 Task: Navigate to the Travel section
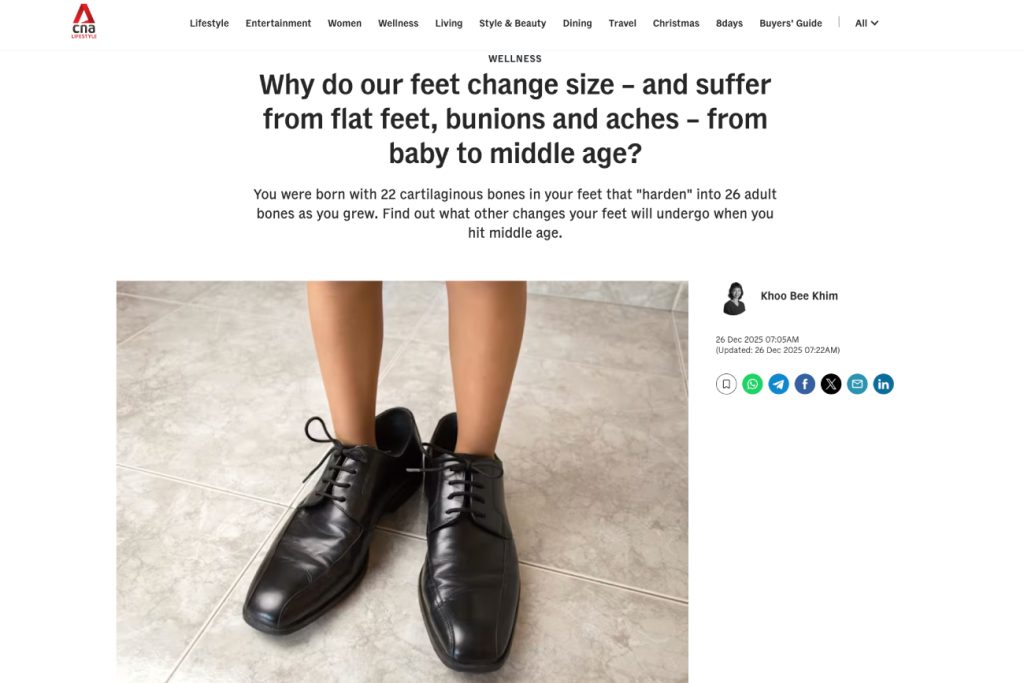(x=622, y=23)
